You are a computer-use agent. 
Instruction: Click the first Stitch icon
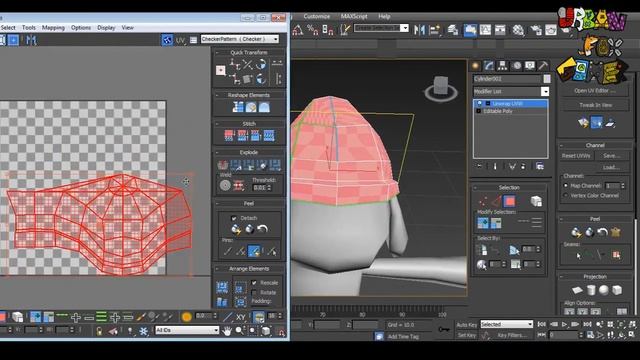pyautogui.click(x=229, y=136)
